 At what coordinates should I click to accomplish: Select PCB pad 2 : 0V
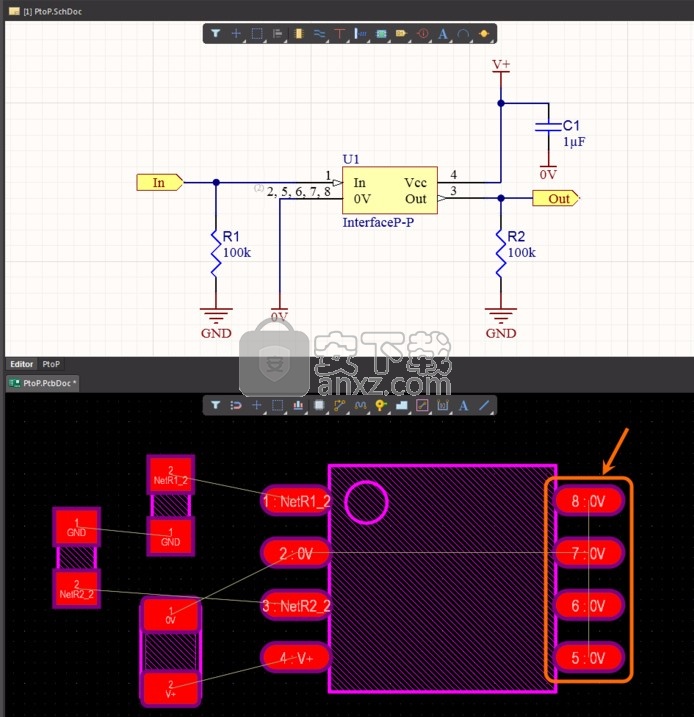296,554
